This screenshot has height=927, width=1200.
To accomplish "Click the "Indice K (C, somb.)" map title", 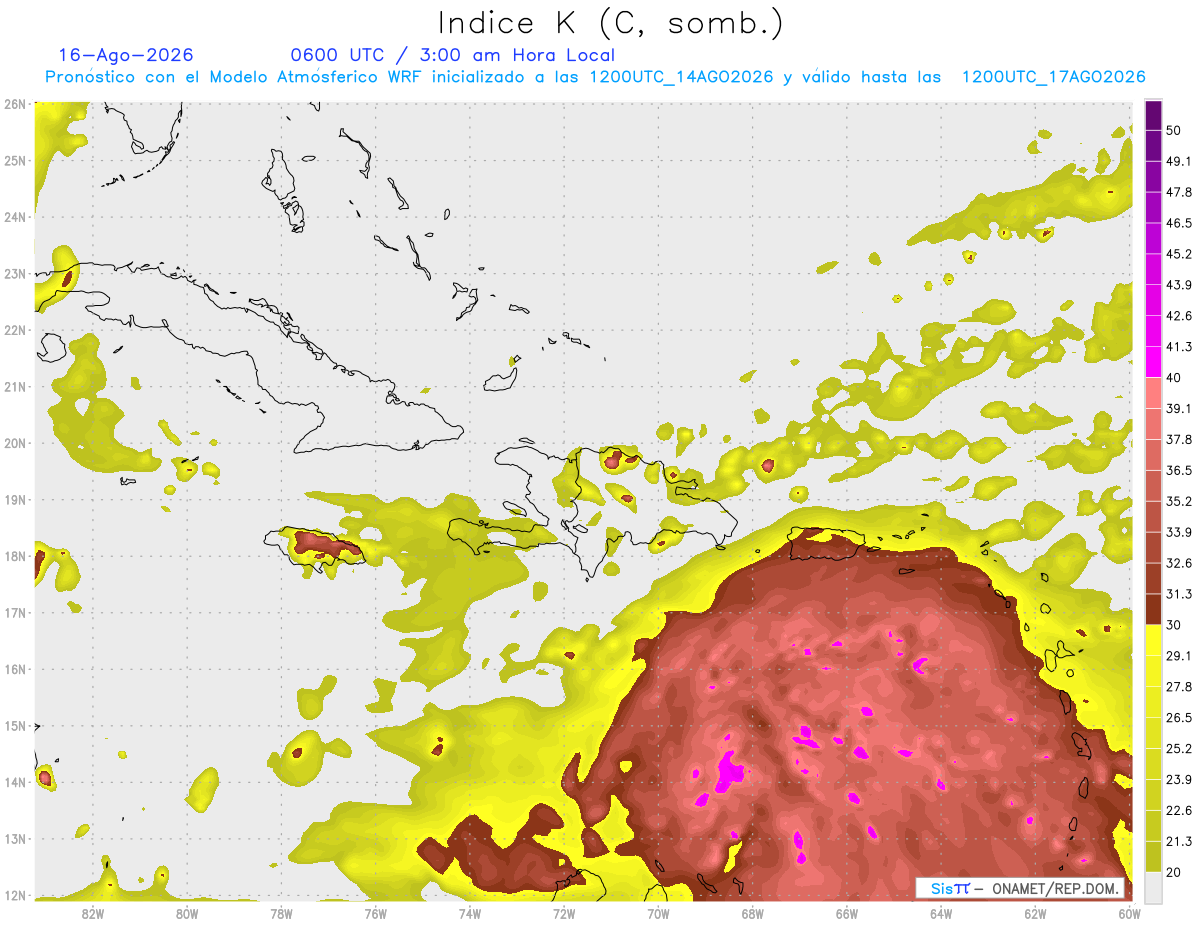I will click(x=611, y=23).
